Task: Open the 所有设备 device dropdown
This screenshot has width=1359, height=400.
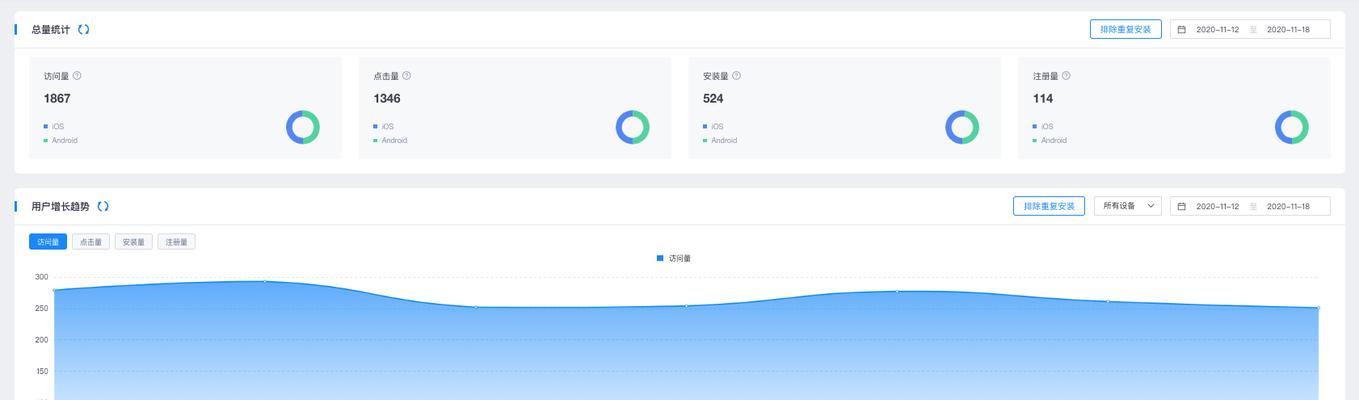Action: [1127, 206]
